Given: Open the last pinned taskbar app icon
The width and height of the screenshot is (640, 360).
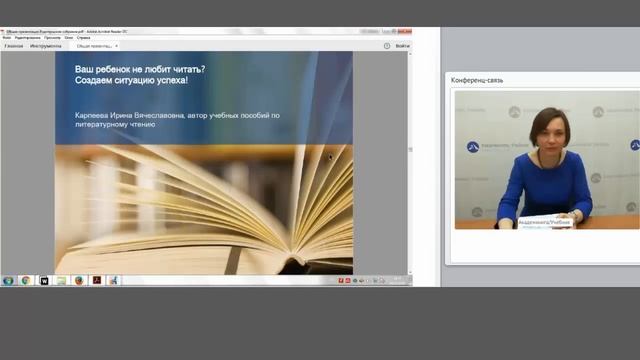Looking at the screenshot, I should point(114,280).
